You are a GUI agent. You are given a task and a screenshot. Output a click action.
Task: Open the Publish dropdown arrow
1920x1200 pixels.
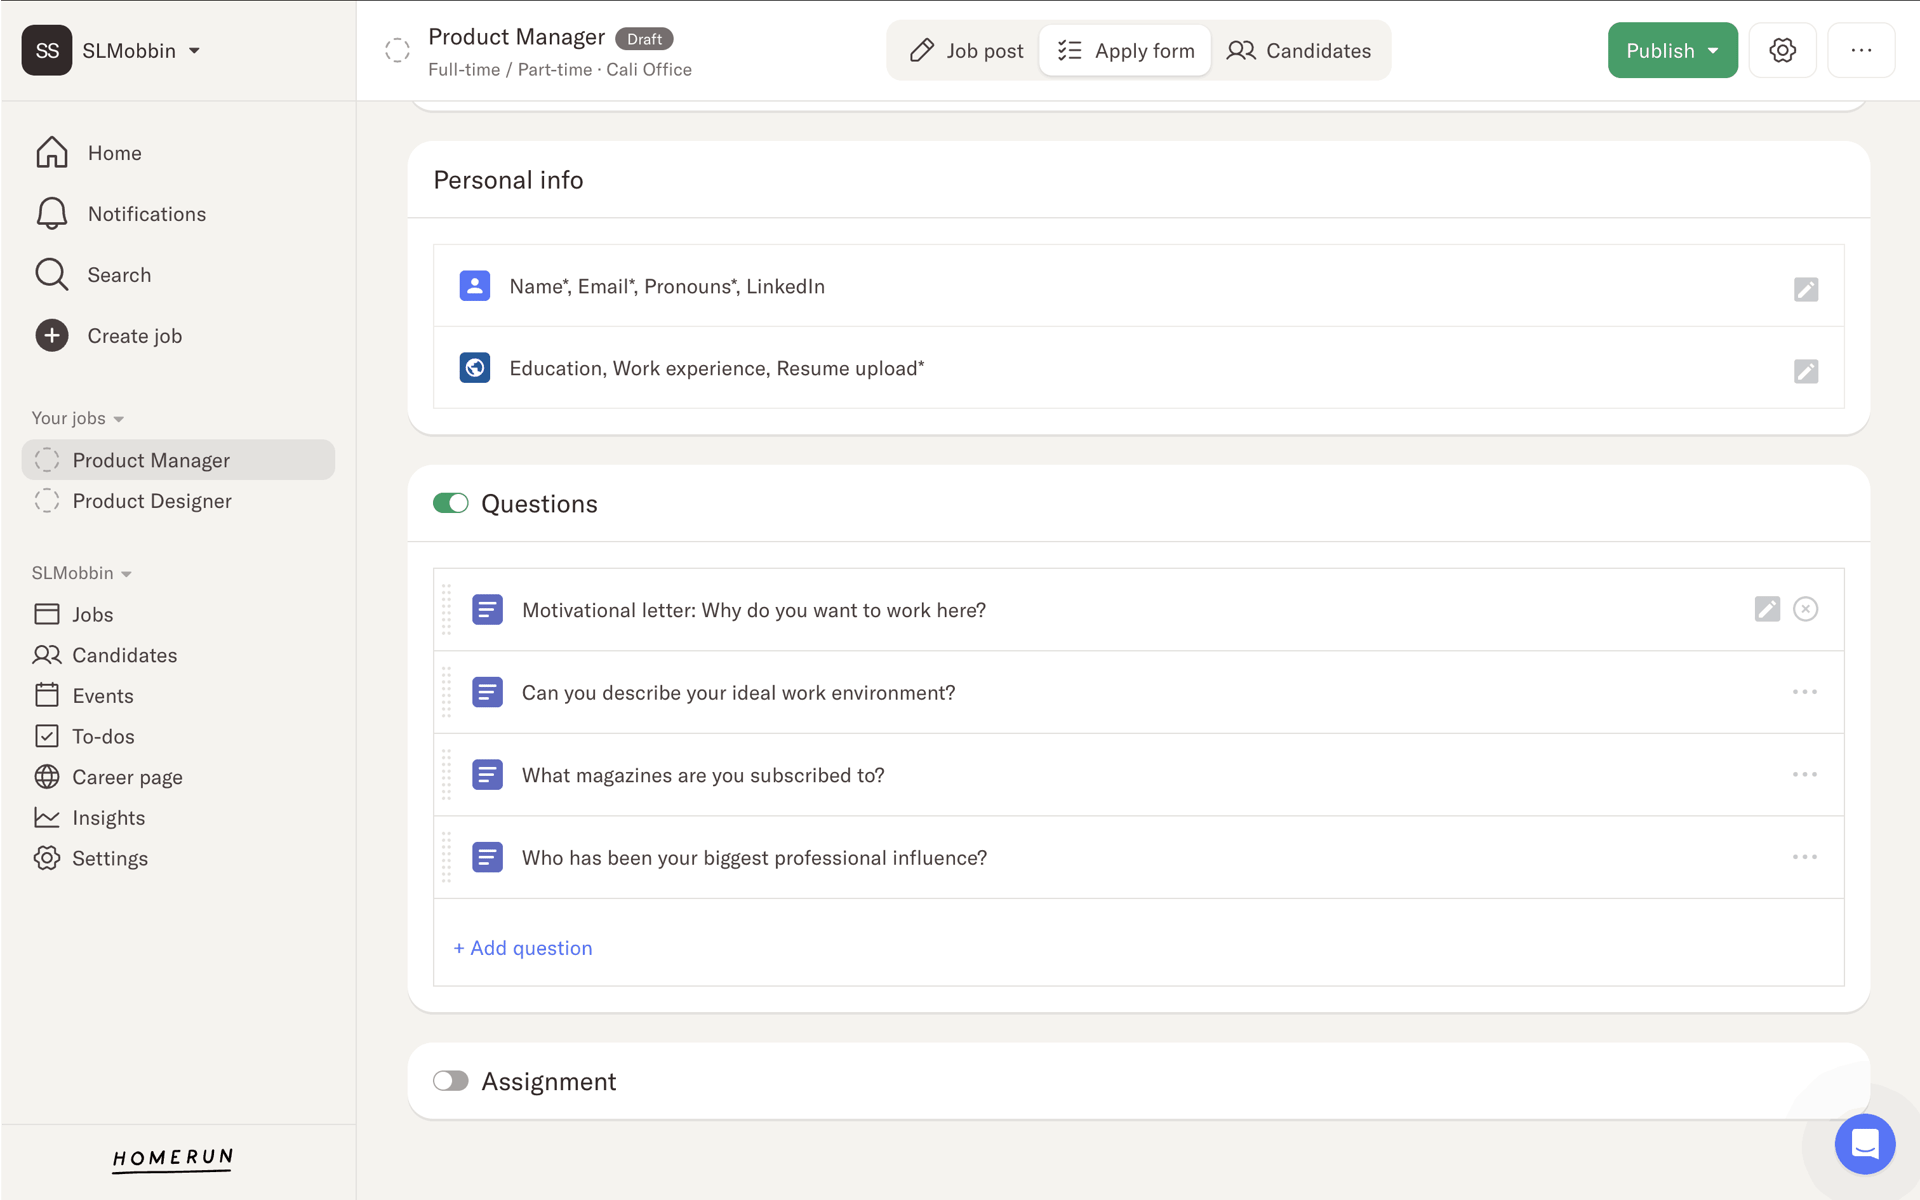(x=1714, y=51)
